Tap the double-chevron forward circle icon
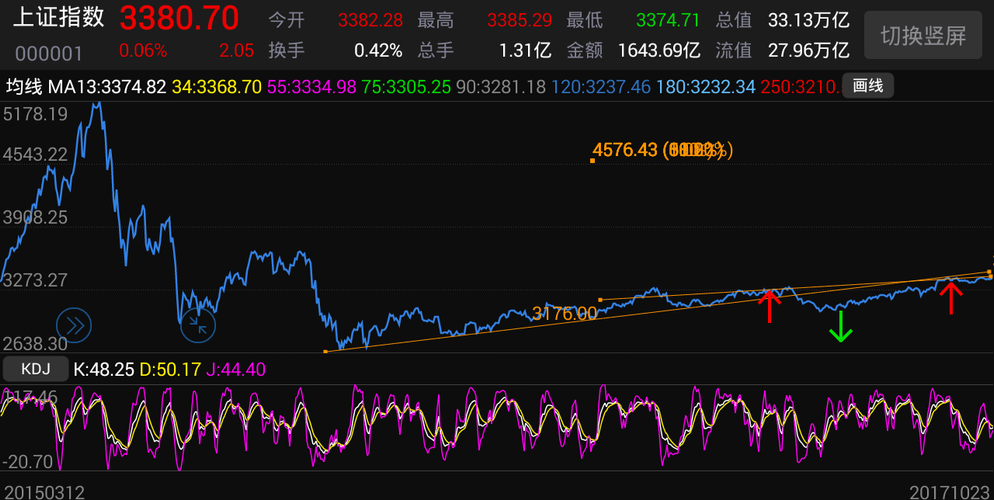The image size is (994, 500). point(74,326)
